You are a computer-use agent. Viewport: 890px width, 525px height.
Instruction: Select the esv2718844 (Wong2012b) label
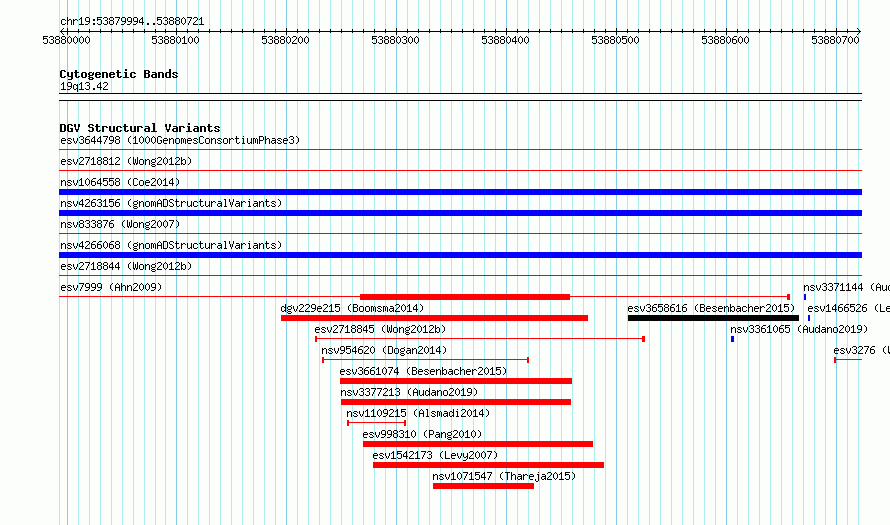126,266
